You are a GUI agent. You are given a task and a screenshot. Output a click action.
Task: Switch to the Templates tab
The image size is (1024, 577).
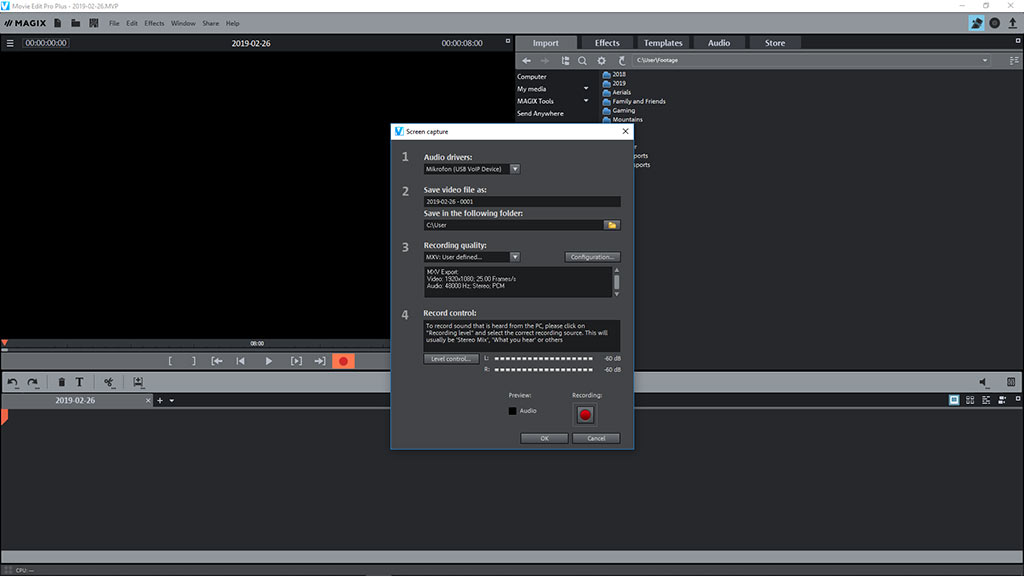(x=663, y=43)
